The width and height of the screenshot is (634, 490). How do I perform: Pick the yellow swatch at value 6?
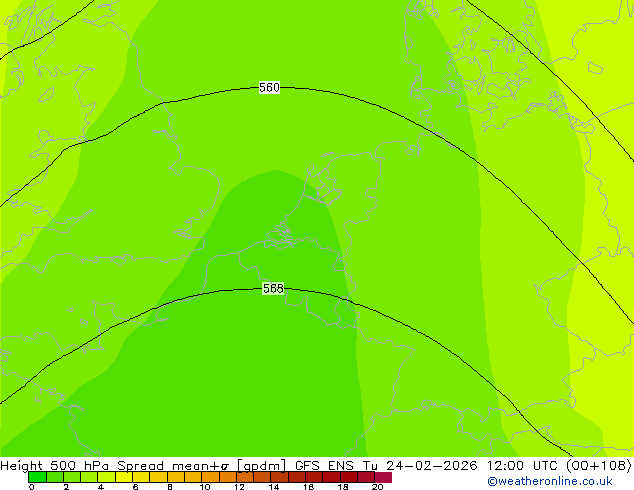point(141,478)
